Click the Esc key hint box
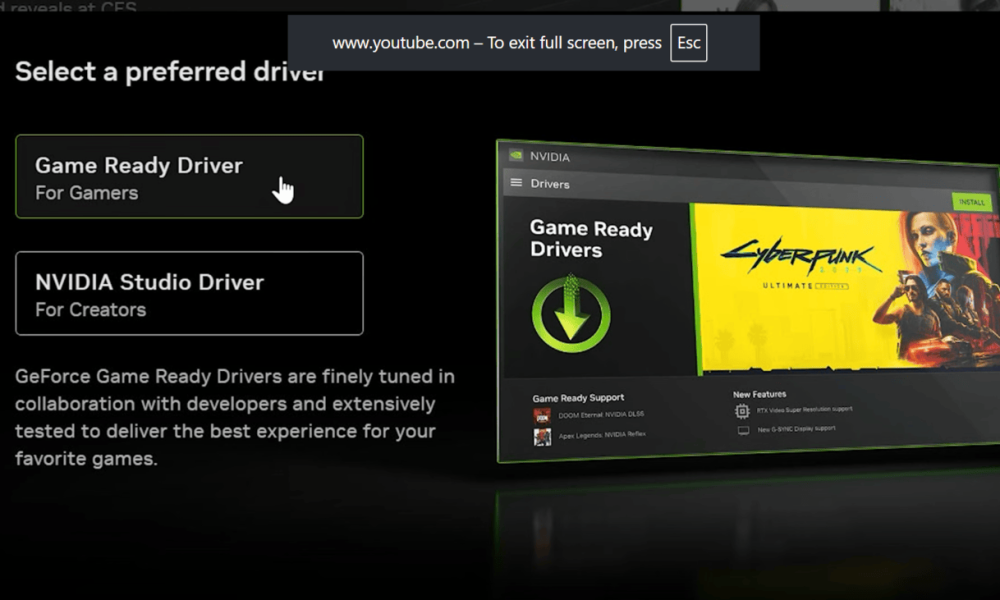 pos(689,43)
